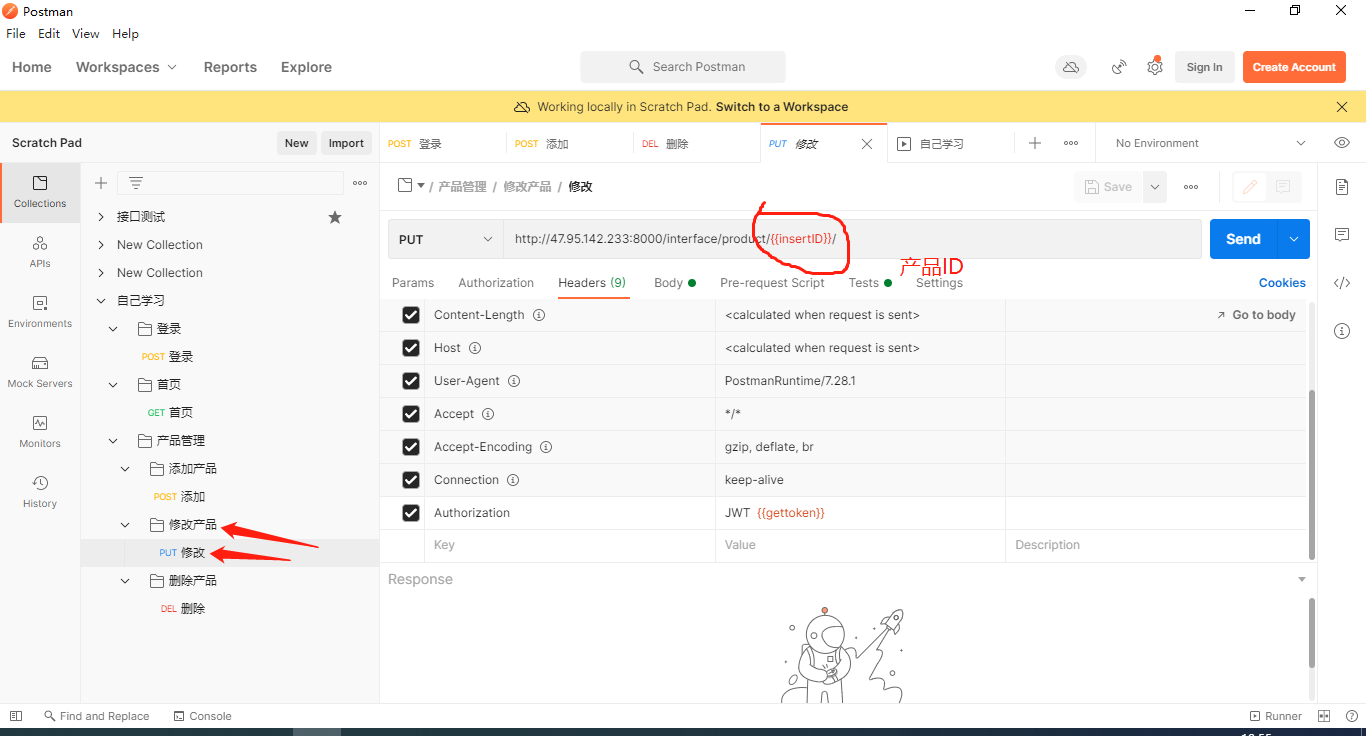Close the 修改 request tab

[867, 144]
